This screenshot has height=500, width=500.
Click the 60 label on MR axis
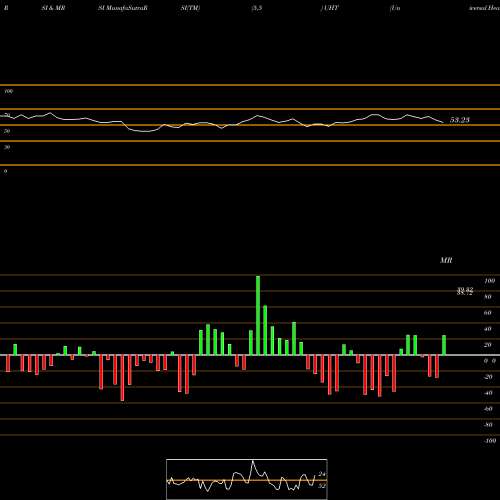click(488, 313)
